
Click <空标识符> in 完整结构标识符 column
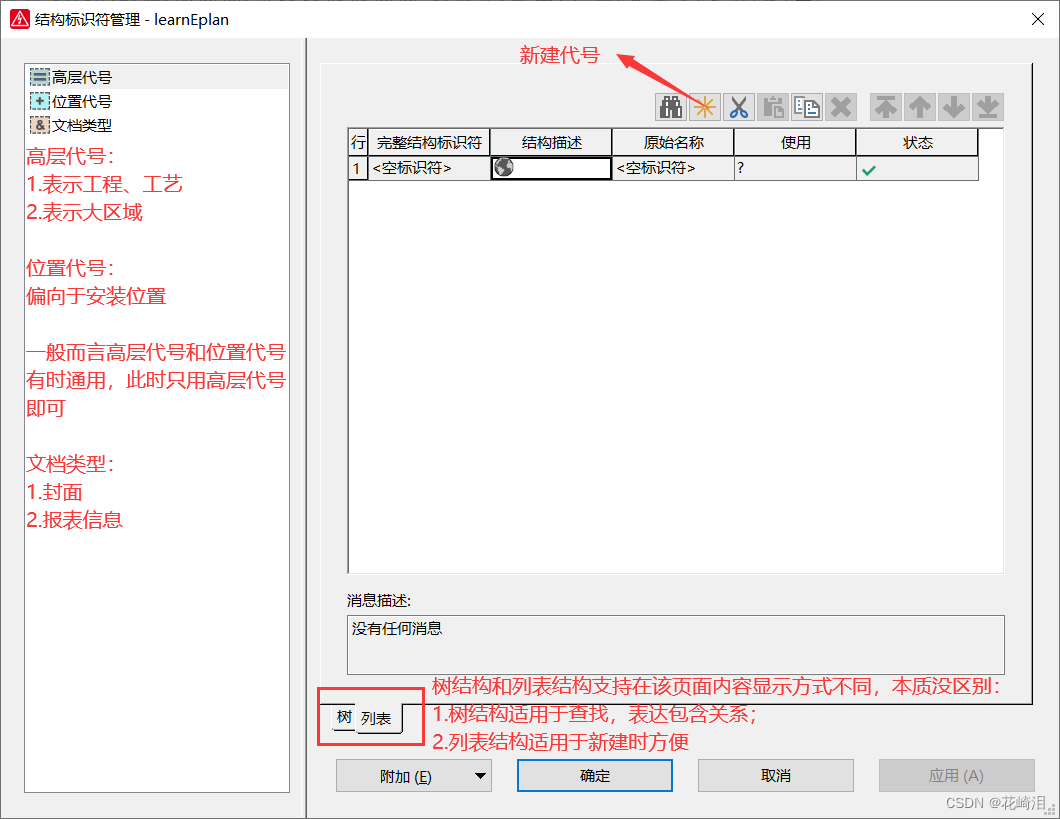pos(429,168)
